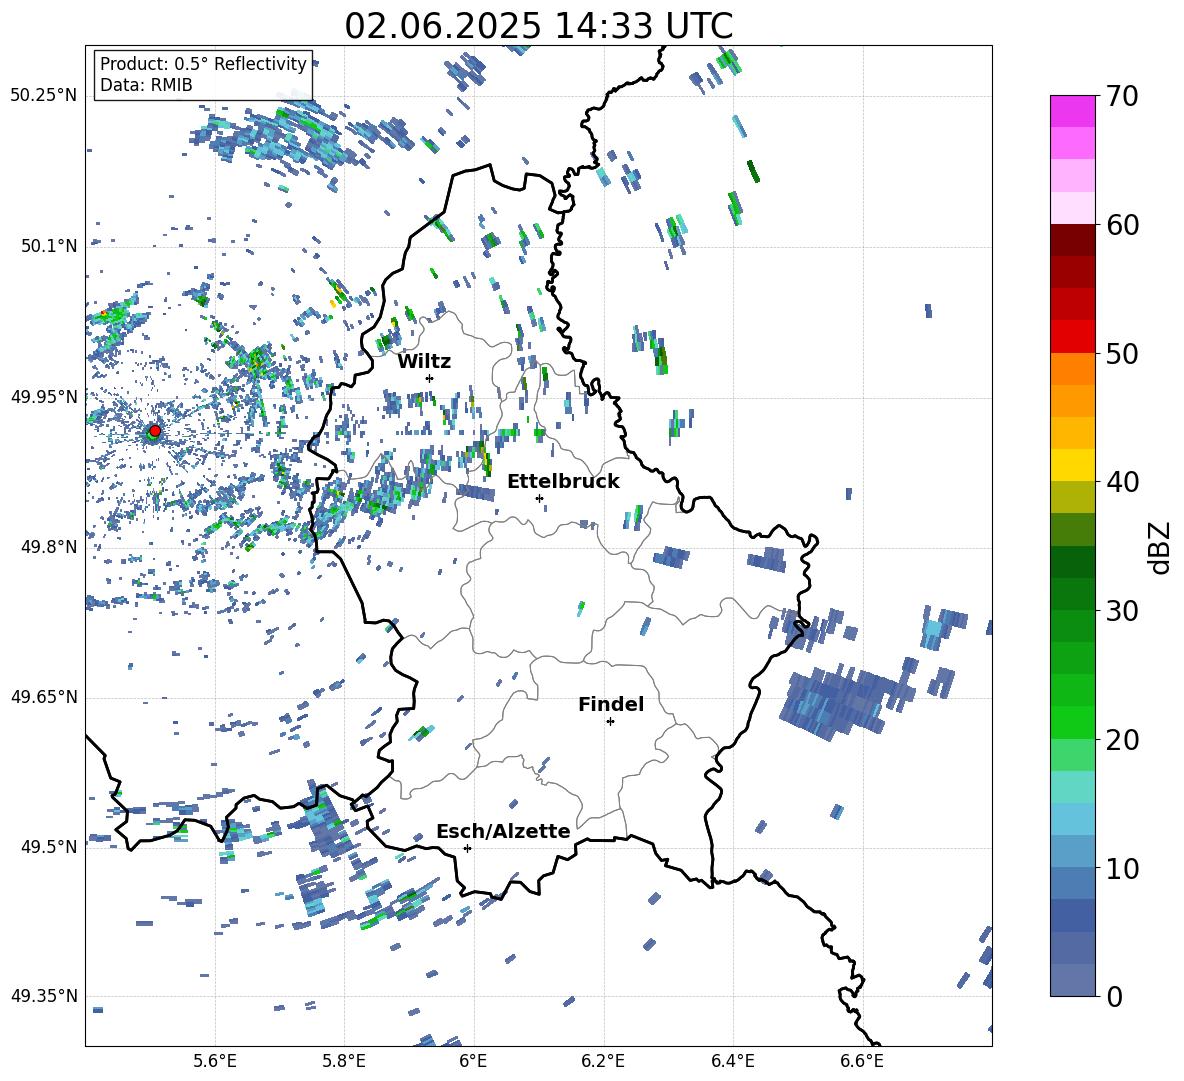The image size is (1184, 1081).
Task: Click the Wiltz station cross marker
Action: (x=430, y=378)
